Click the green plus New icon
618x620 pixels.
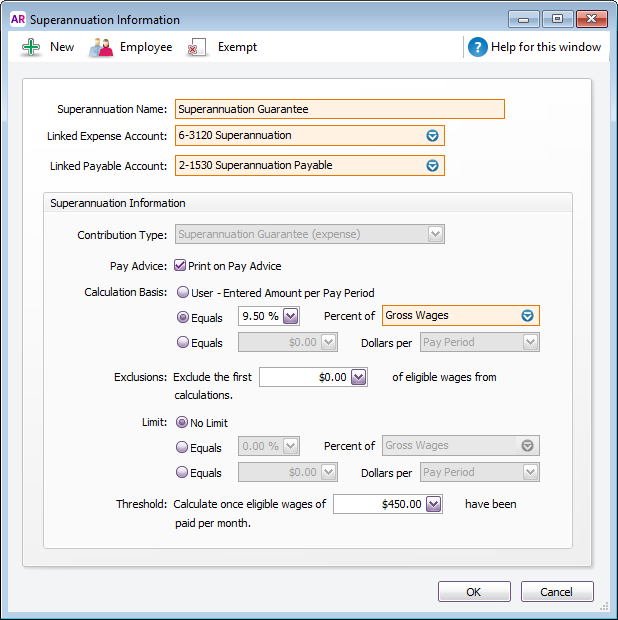click(32, 47)
